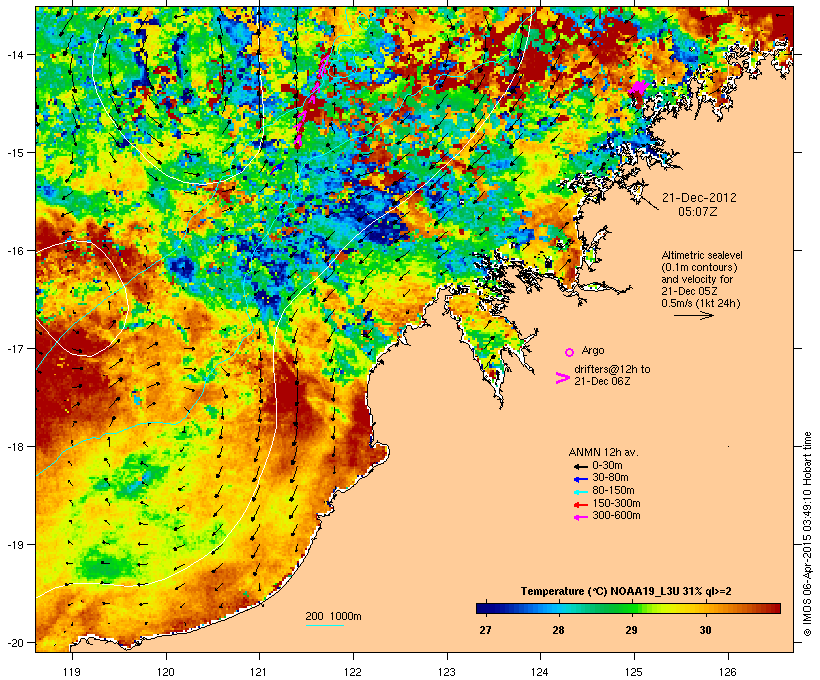
Task: Click the '-16' latitude axis label
Action: click(14, 251)
